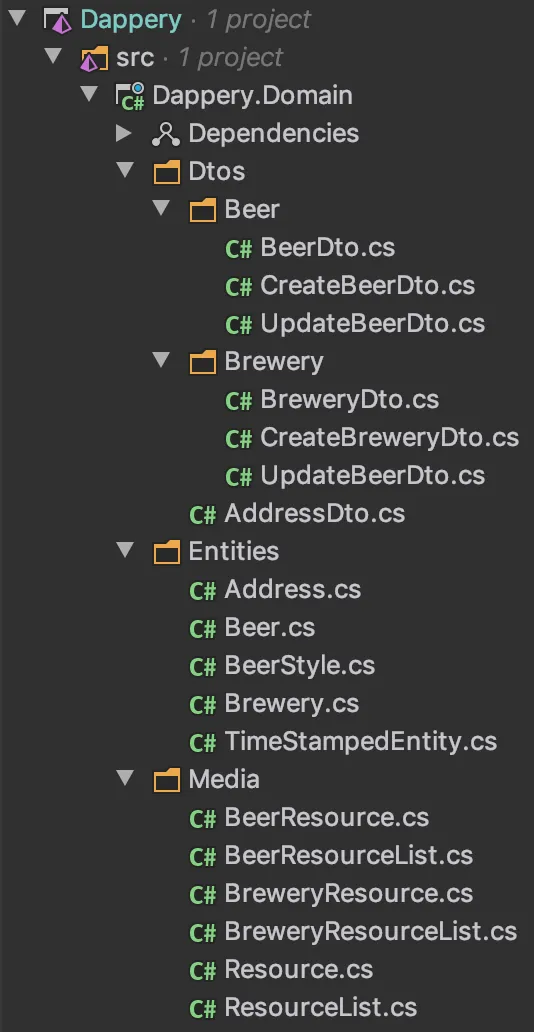Click the C# icon beside BeerDto.cs
The height and width of the screenshot is (1032, 534).
pos(238,248)
